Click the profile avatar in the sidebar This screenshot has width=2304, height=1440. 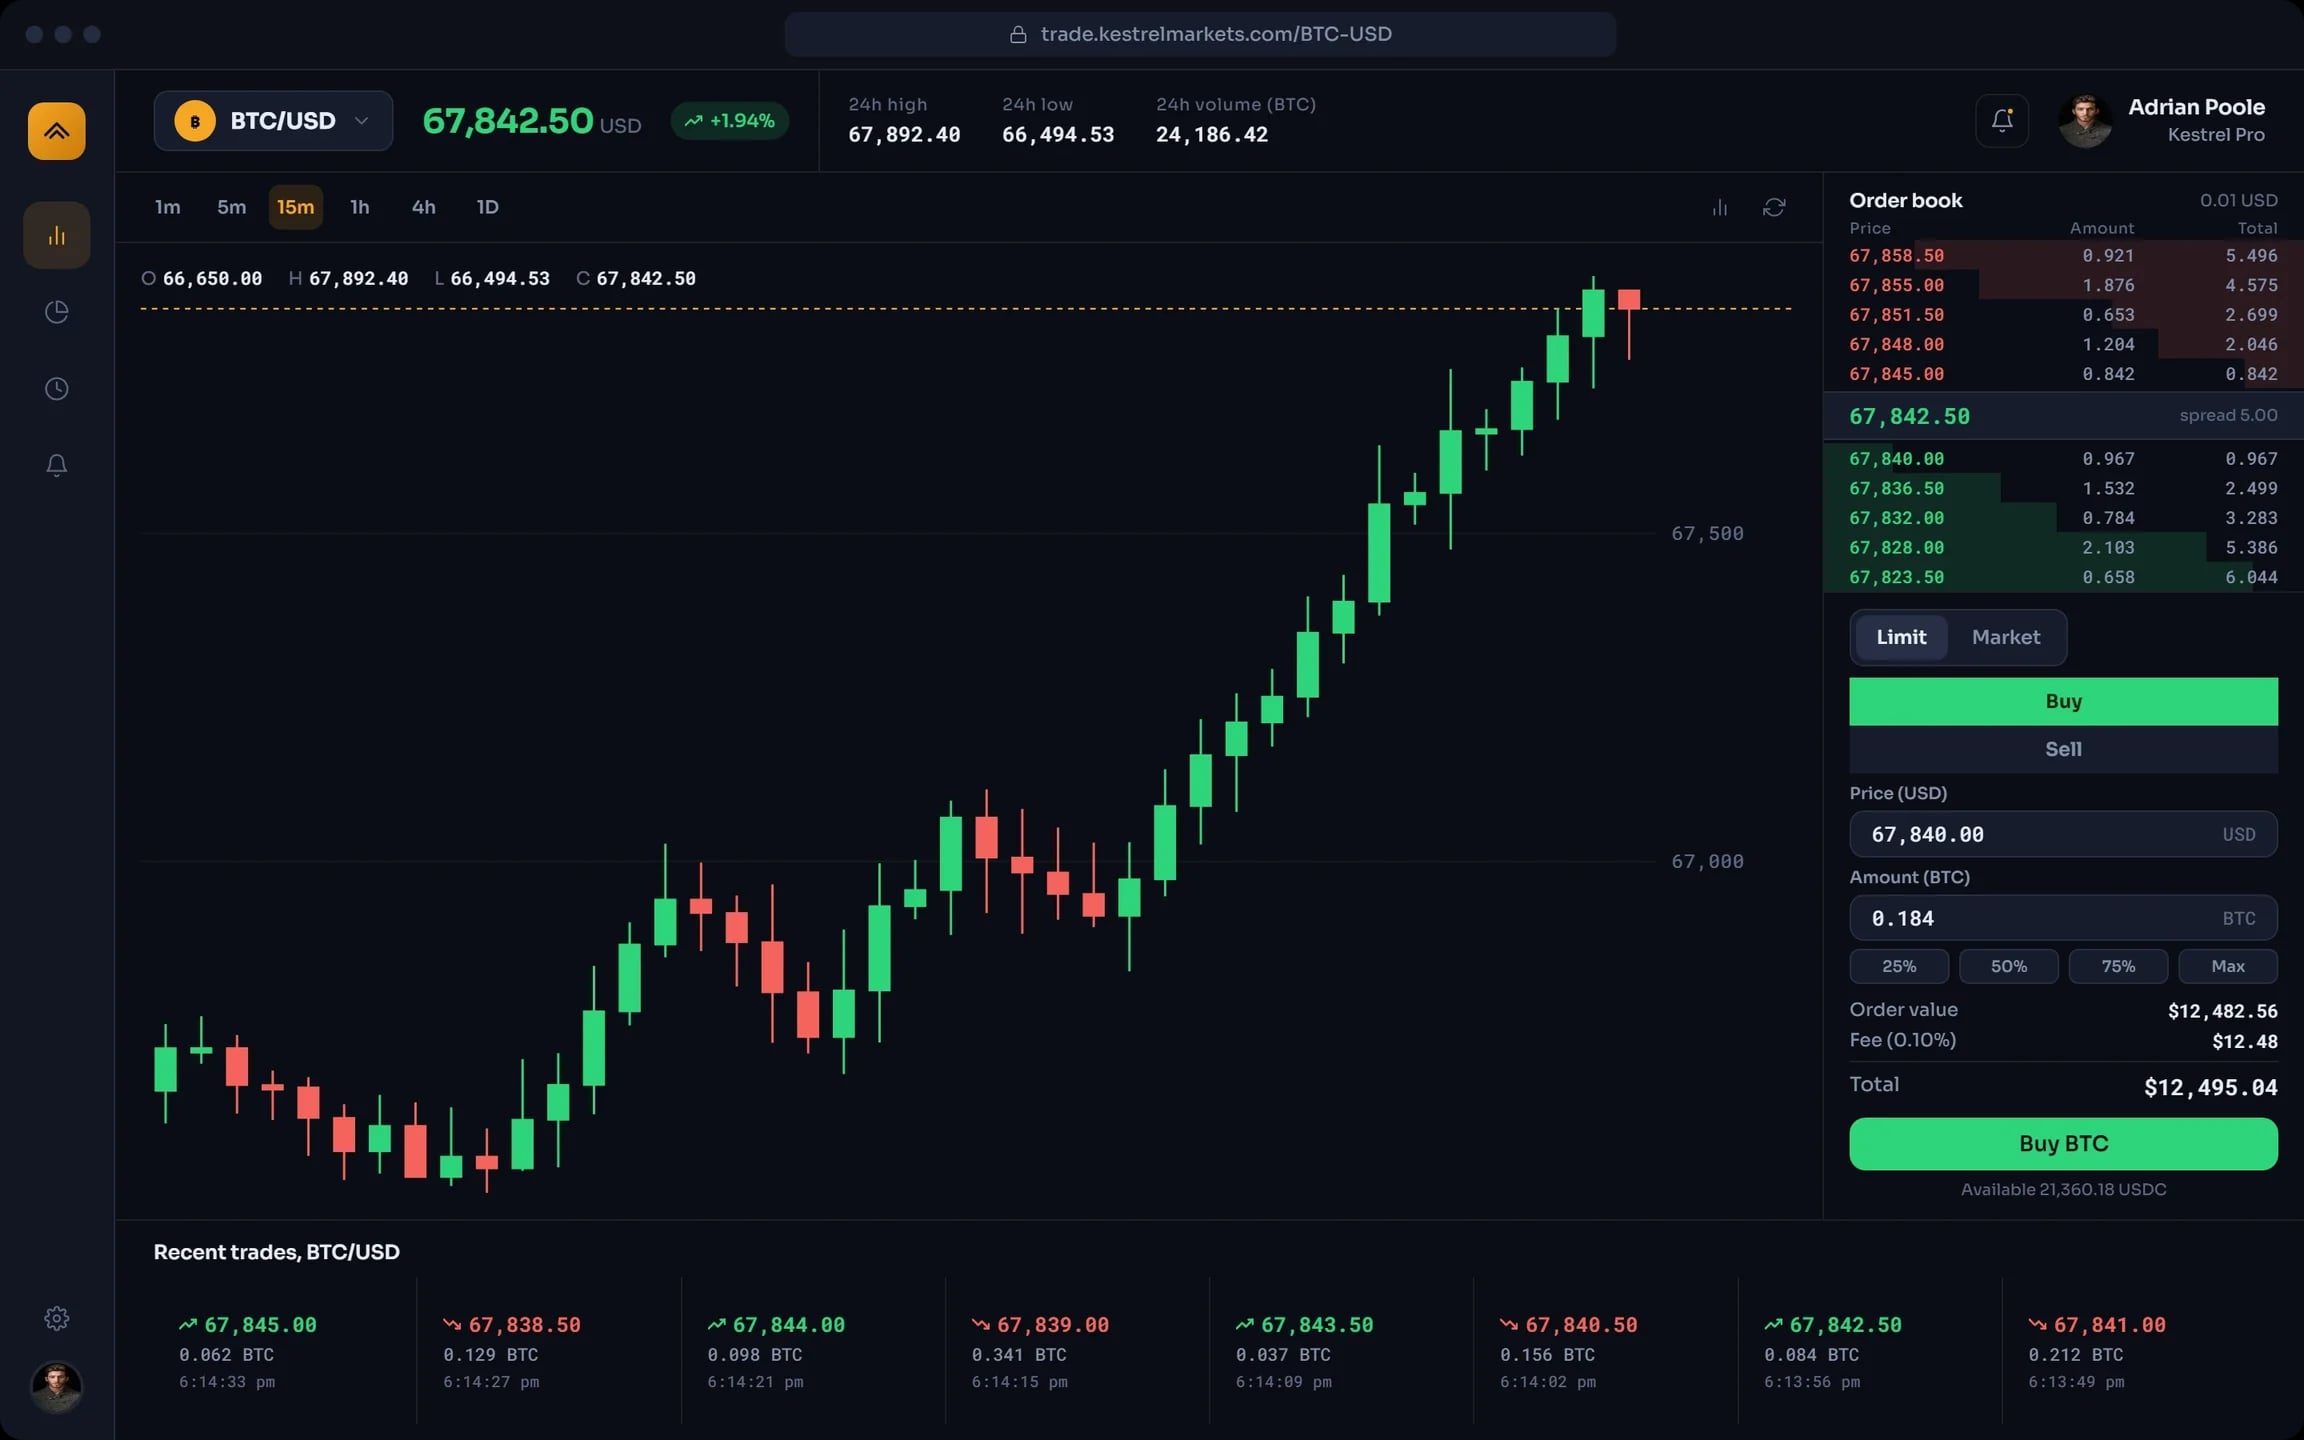click(57, 1387)
